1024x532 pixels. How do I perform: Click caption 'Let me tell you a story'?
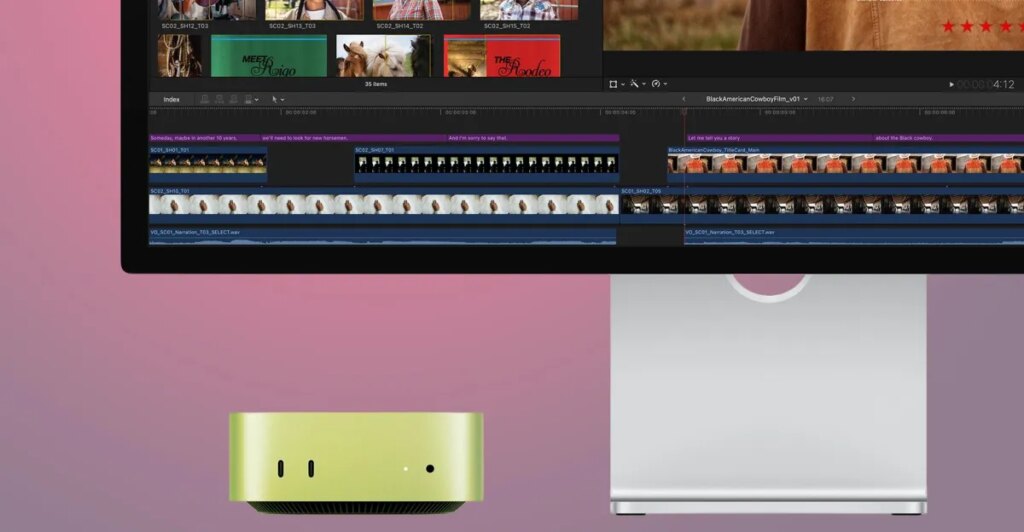tap(779, 138)
